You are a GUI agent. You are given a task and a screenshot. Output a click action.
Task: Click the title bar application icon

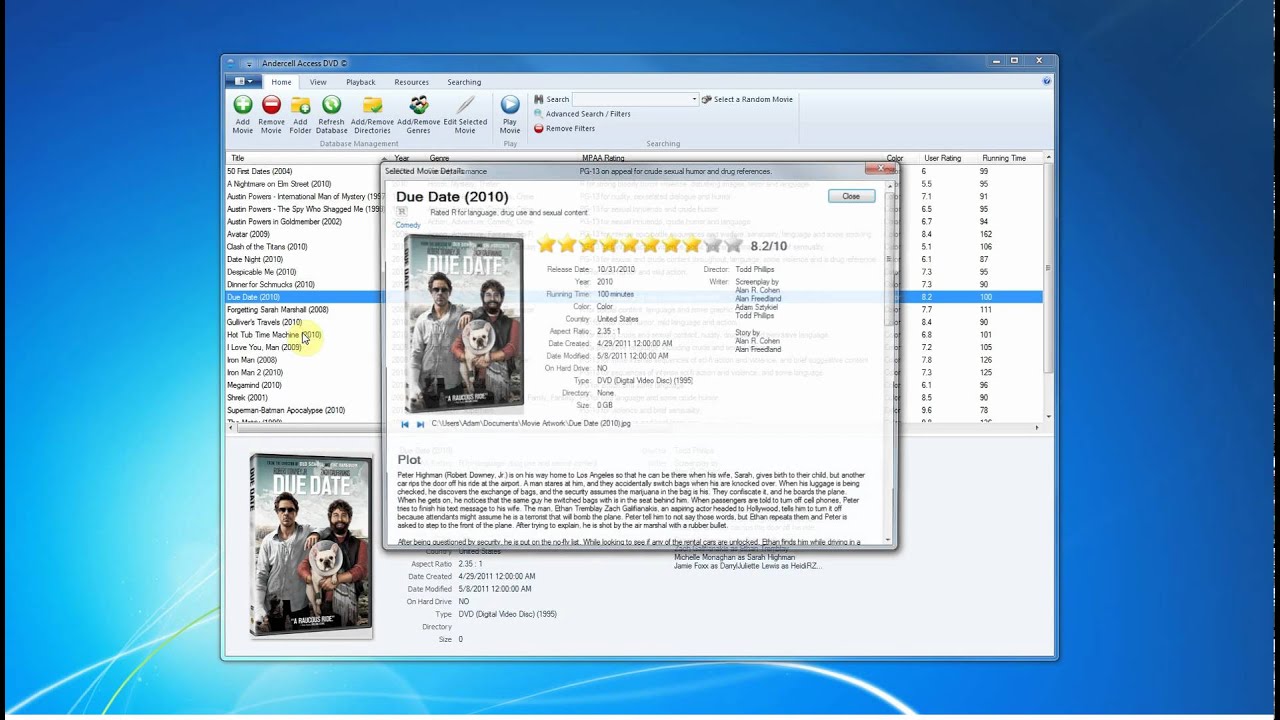(232, 62)
